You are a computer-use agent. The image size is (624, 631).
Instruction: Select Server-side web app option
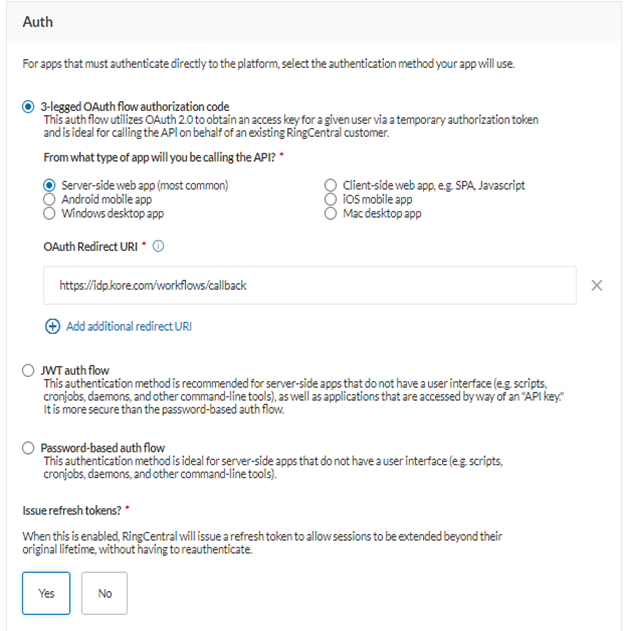(49, 185)
